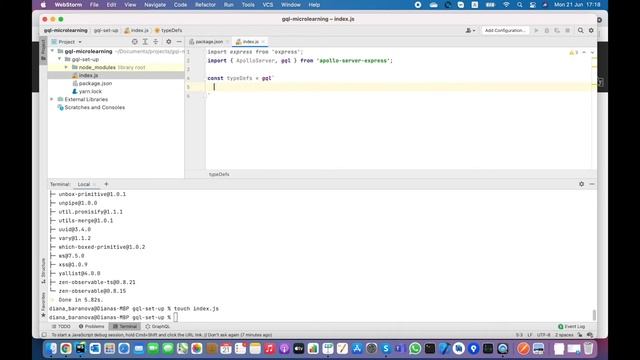Open the GraphQL tool window tab

pyautogui.click(x=158, y=327)
